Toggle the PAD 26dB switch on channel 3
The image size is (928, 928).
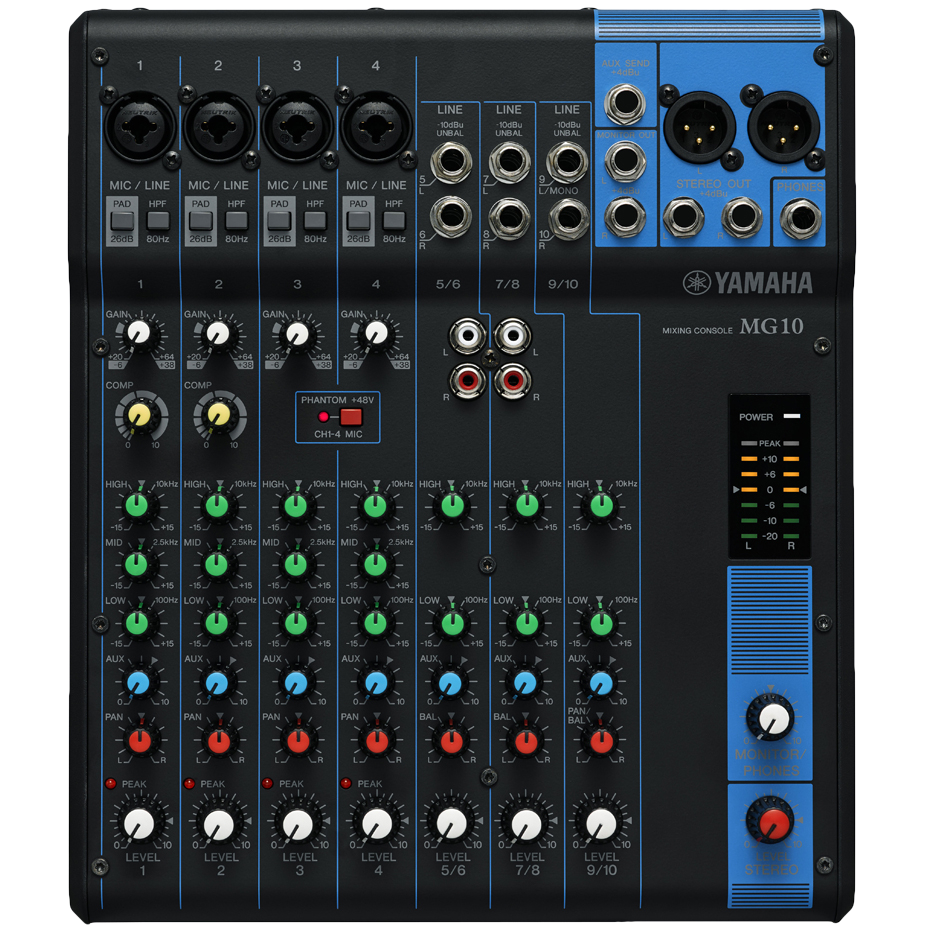click(279, 221)
